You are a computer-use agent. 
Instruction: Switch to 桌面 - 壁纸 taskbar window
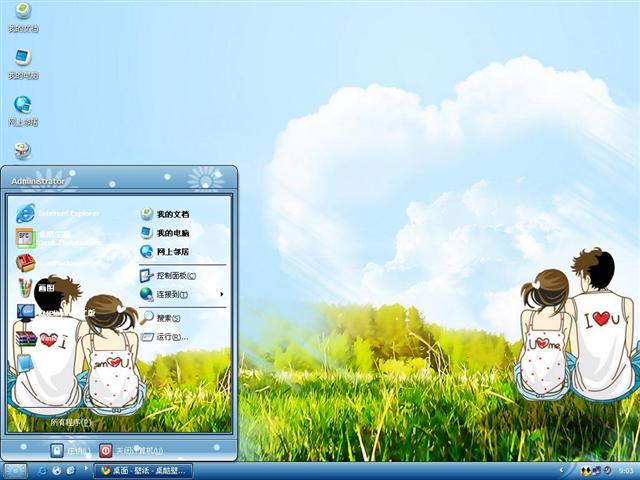click(x=143, y=471)
